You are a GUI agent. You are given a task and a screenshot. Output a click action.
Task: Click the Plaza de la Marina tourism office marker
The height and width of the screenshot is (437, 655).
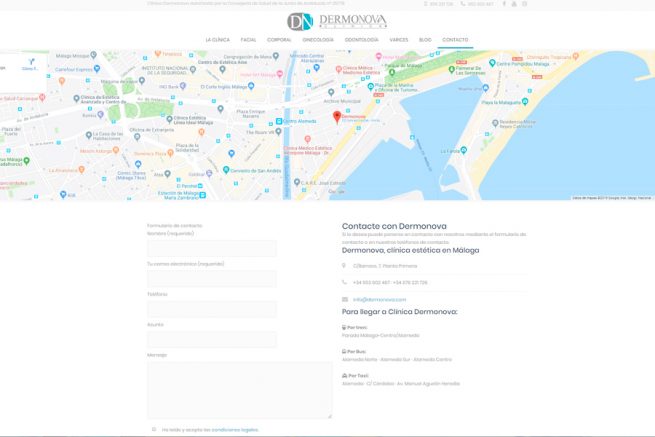coord(371,86)
